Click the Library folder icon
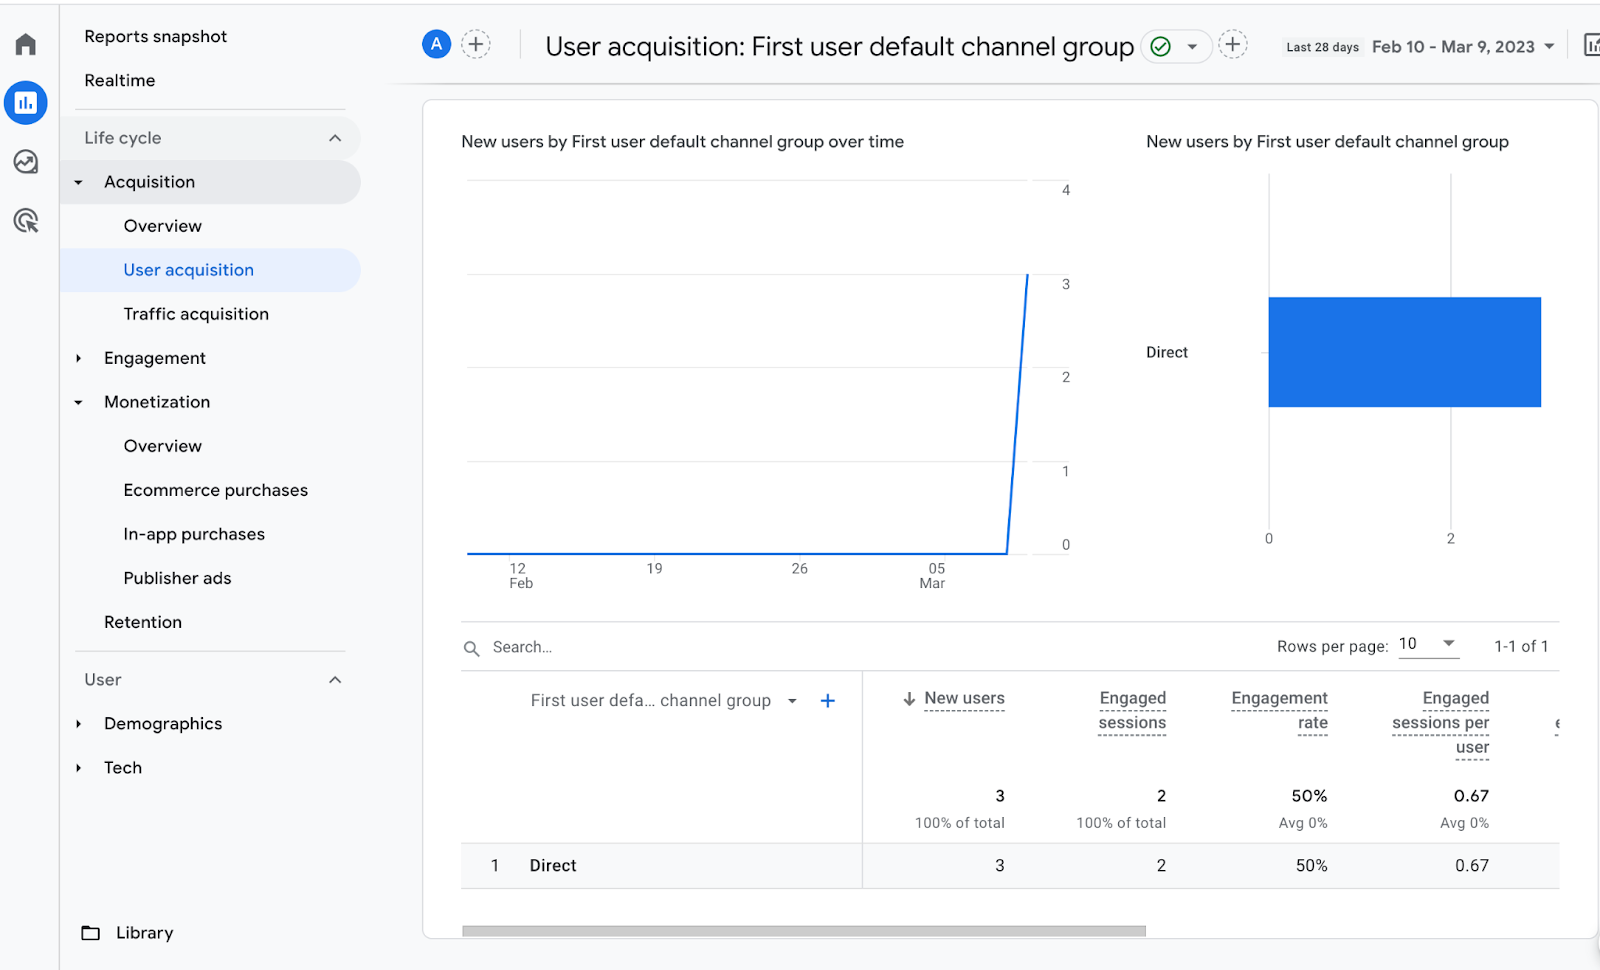 [x=91, y=933]
